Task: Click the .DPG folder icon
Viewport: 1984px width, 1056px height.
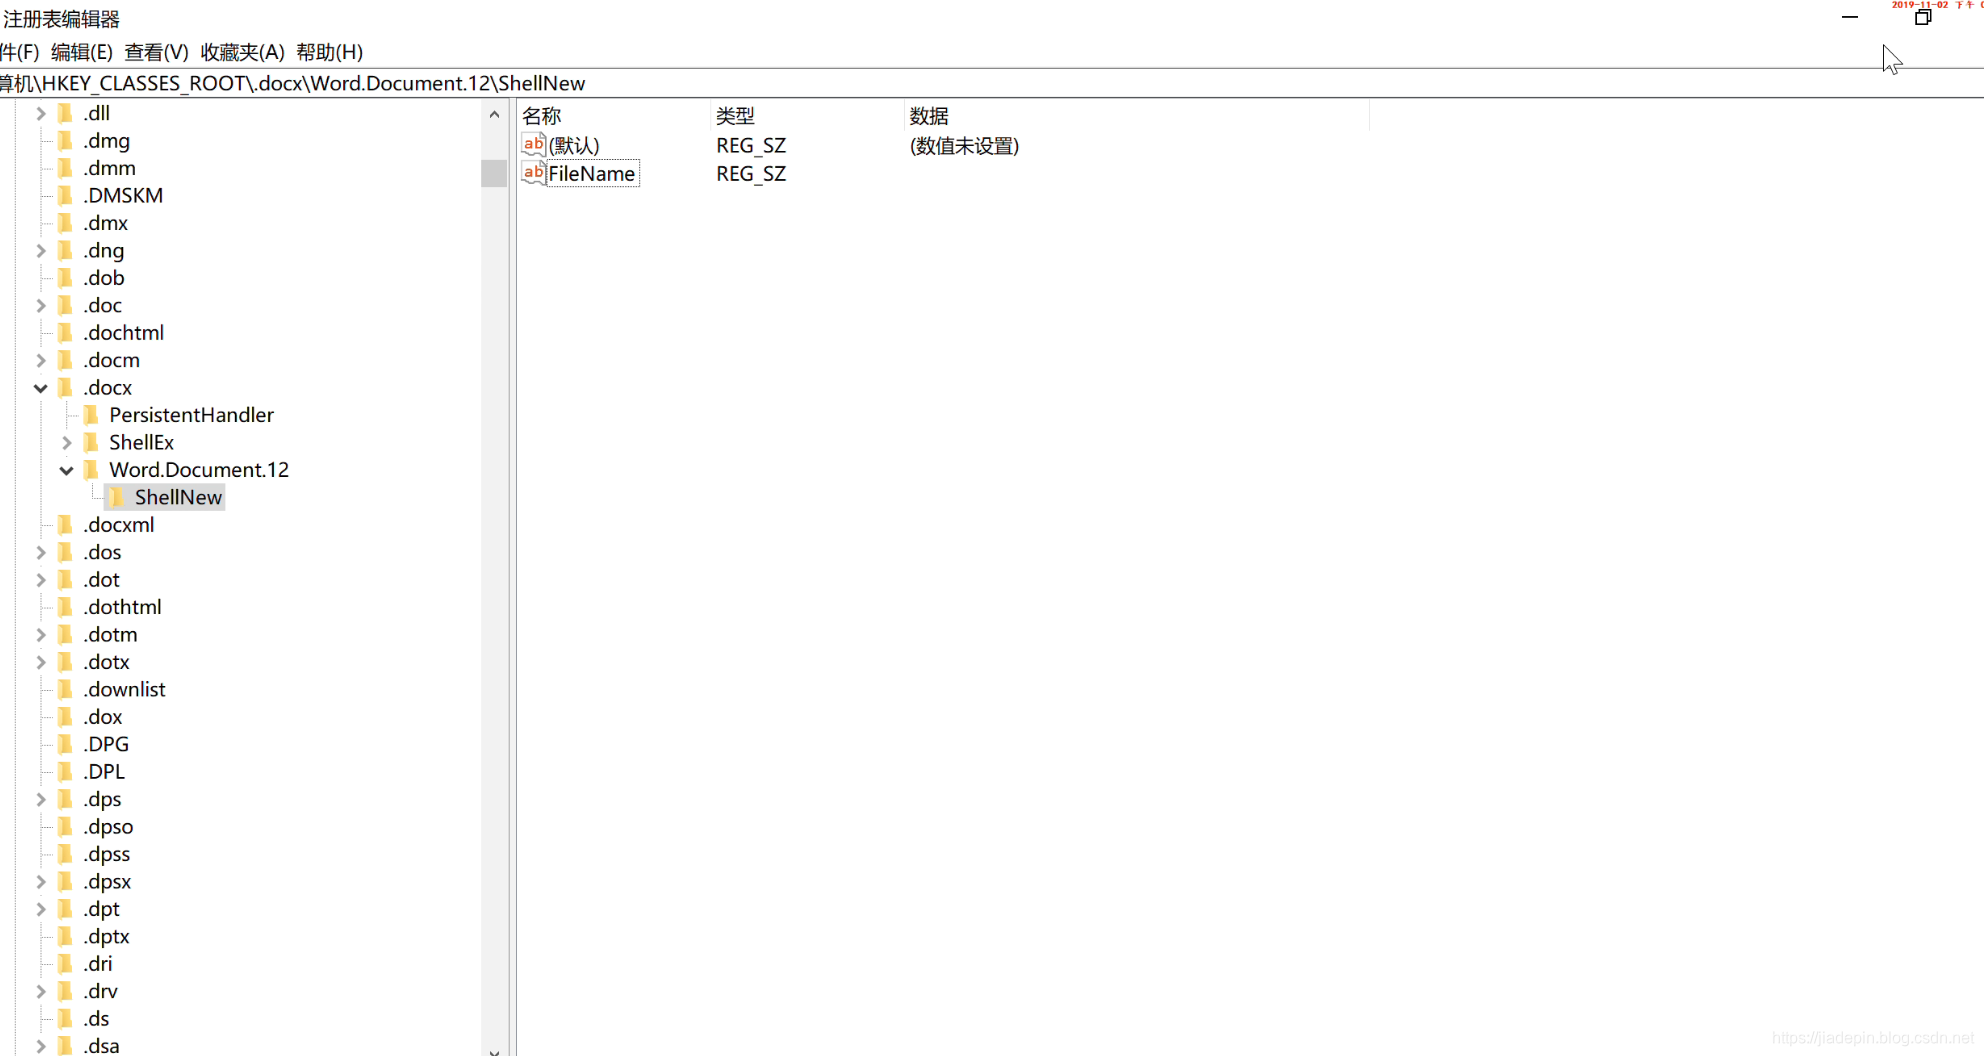Action: tap(66, 745)
